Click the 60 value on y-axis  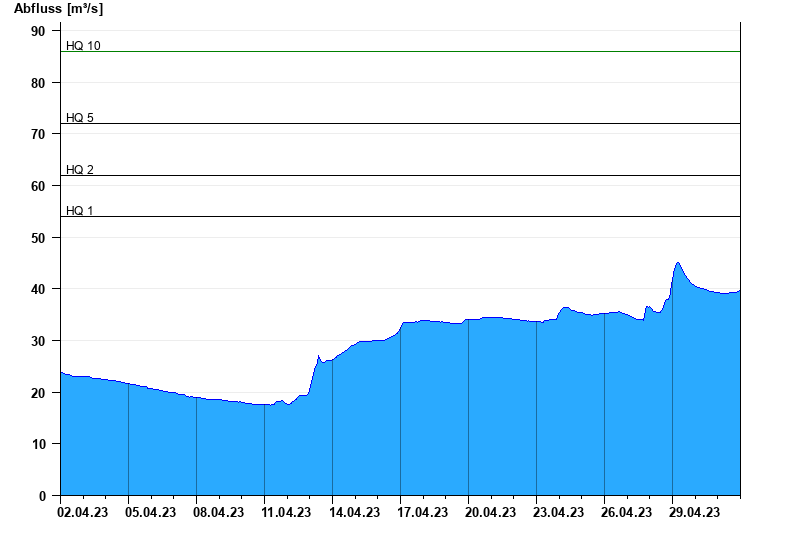coord(38,186)
